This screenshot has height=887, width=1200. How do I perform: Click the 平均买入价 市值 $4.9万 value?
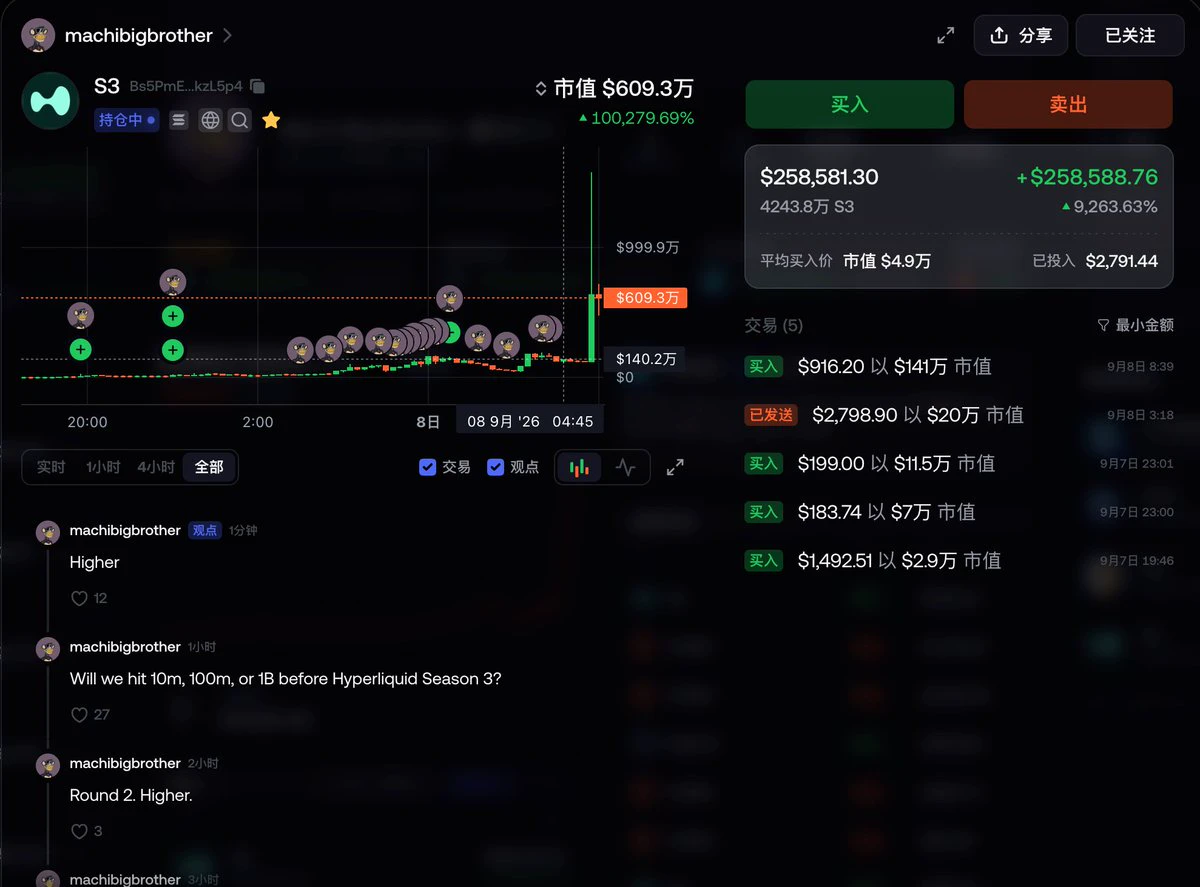(845, 261)
